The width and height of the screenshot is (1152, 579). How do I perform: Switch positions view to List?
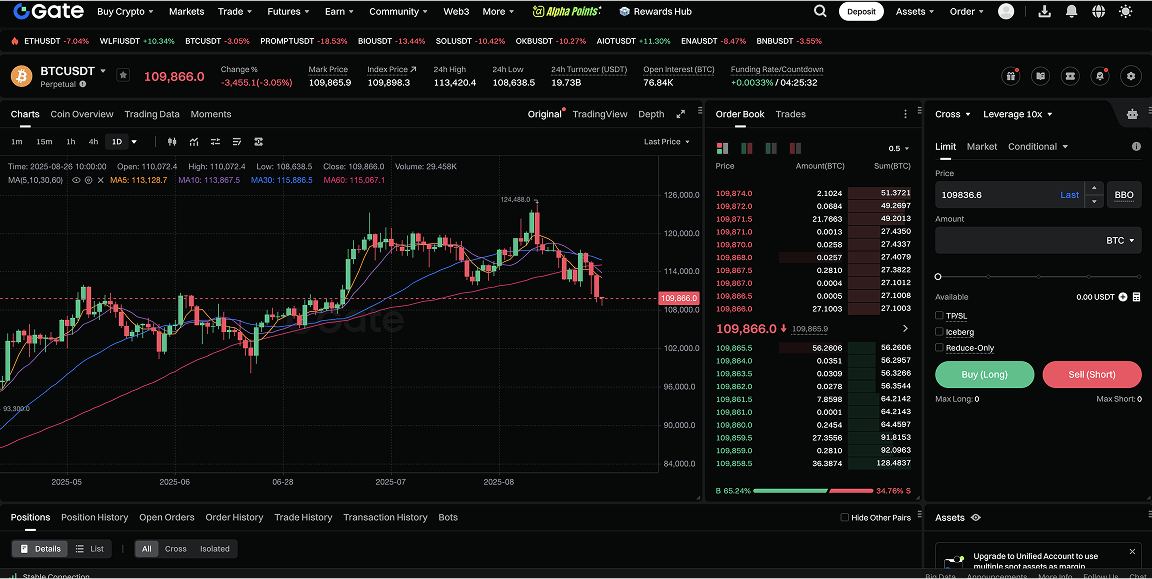90,549
